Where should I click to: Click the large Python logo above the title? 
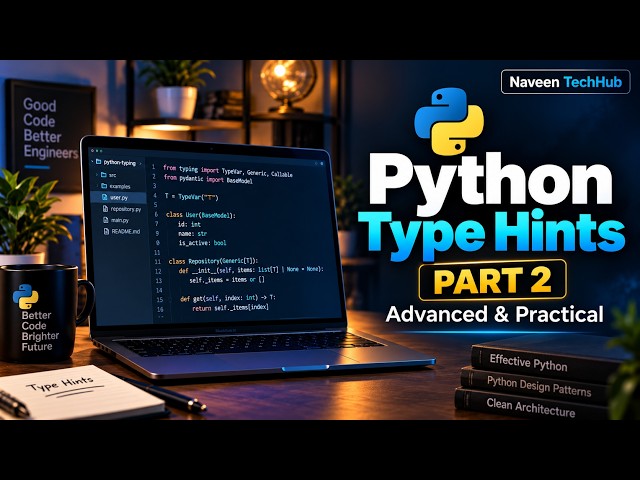(x=449, y=121)
